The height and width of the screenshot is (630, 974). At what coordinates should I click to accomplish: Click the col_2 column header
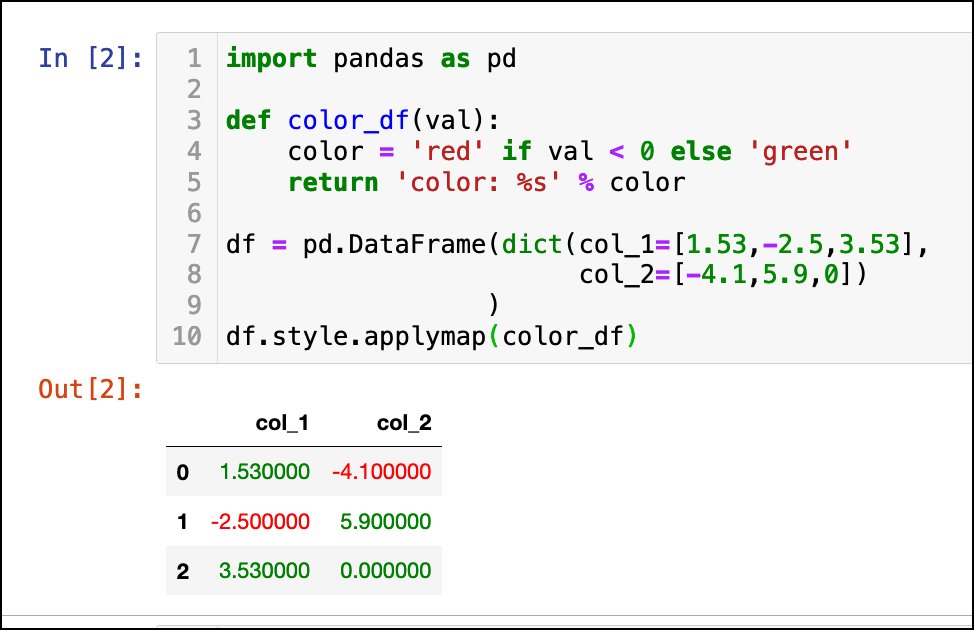(x=404, y=423)
